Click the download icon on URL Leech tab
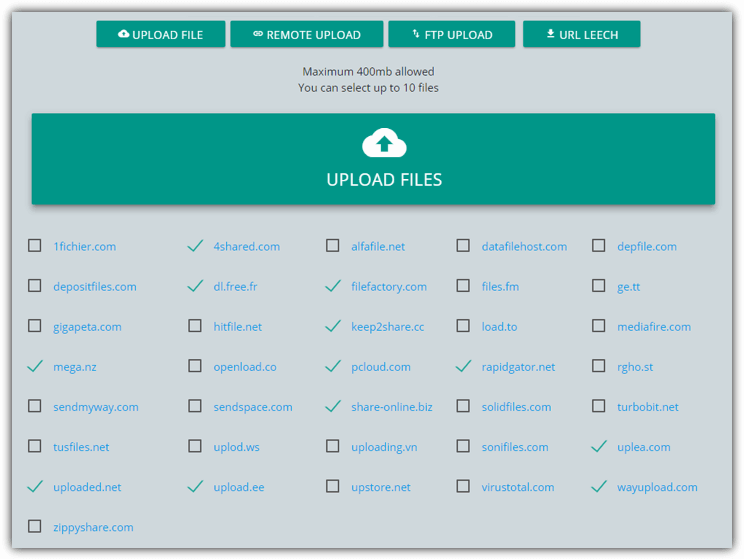Image resolution: width=744 pixels, height=559 pixels. coord(550,34)
